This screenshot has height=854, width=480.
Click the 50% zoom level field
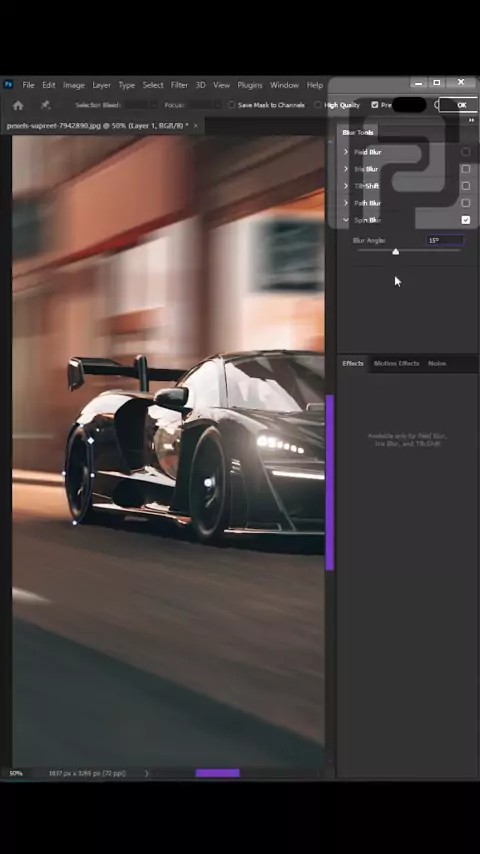point(16,773)
